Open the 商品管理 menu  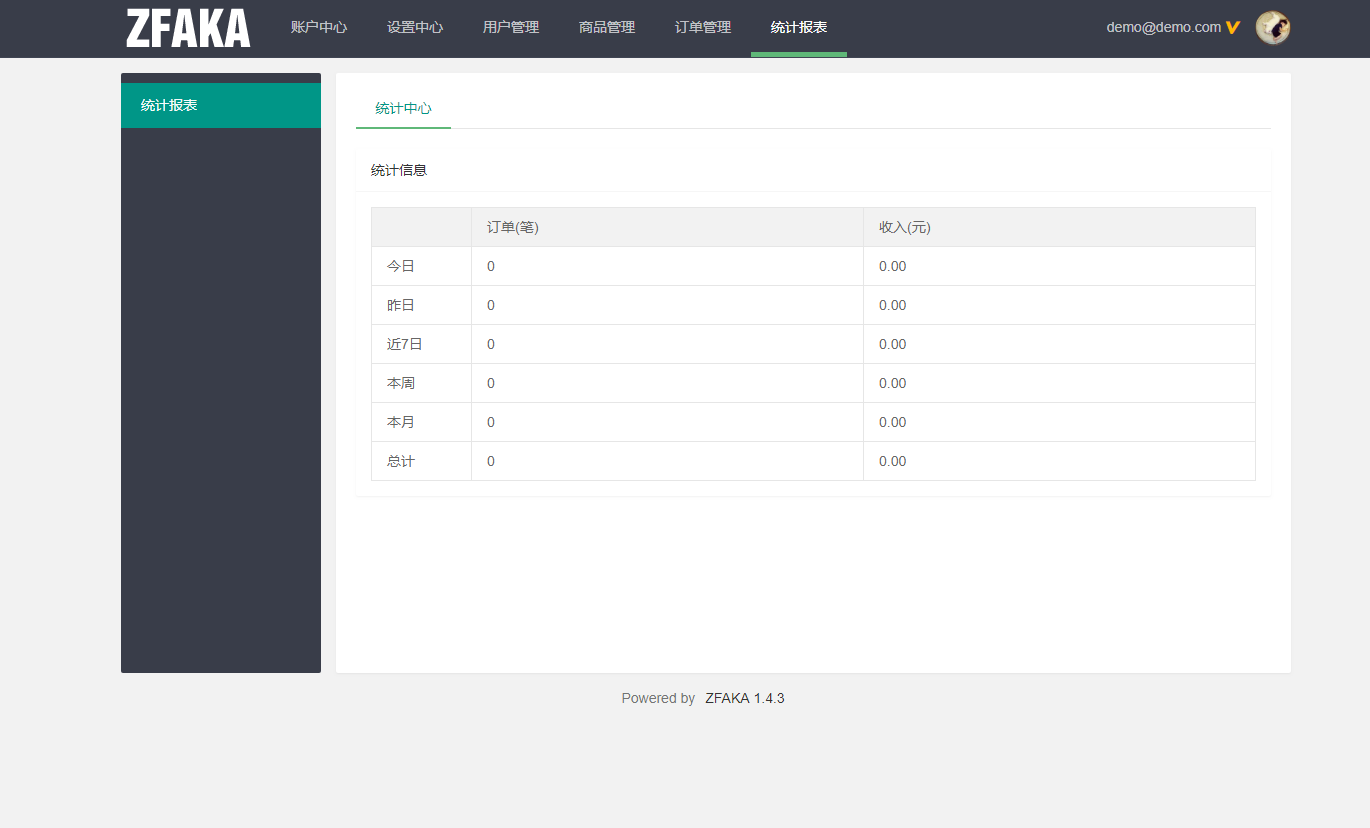(607, 28)
